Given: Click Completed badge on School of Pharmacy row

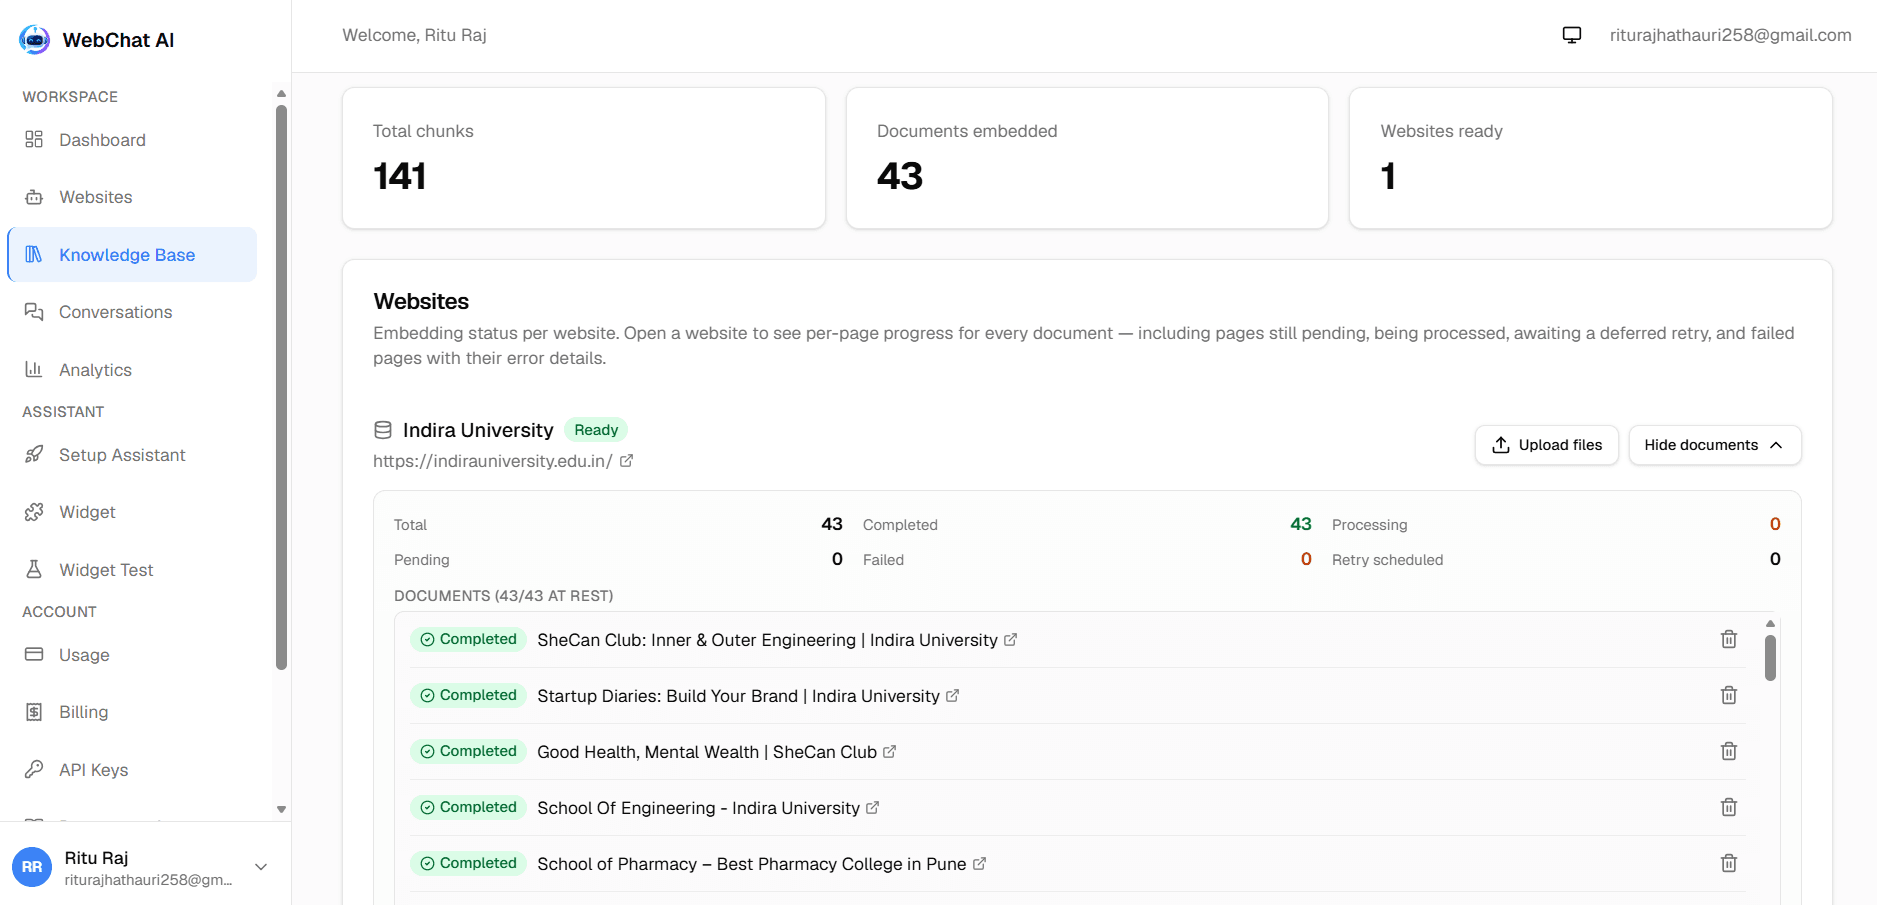Looking at the screenshot, I should coord(469,863).
